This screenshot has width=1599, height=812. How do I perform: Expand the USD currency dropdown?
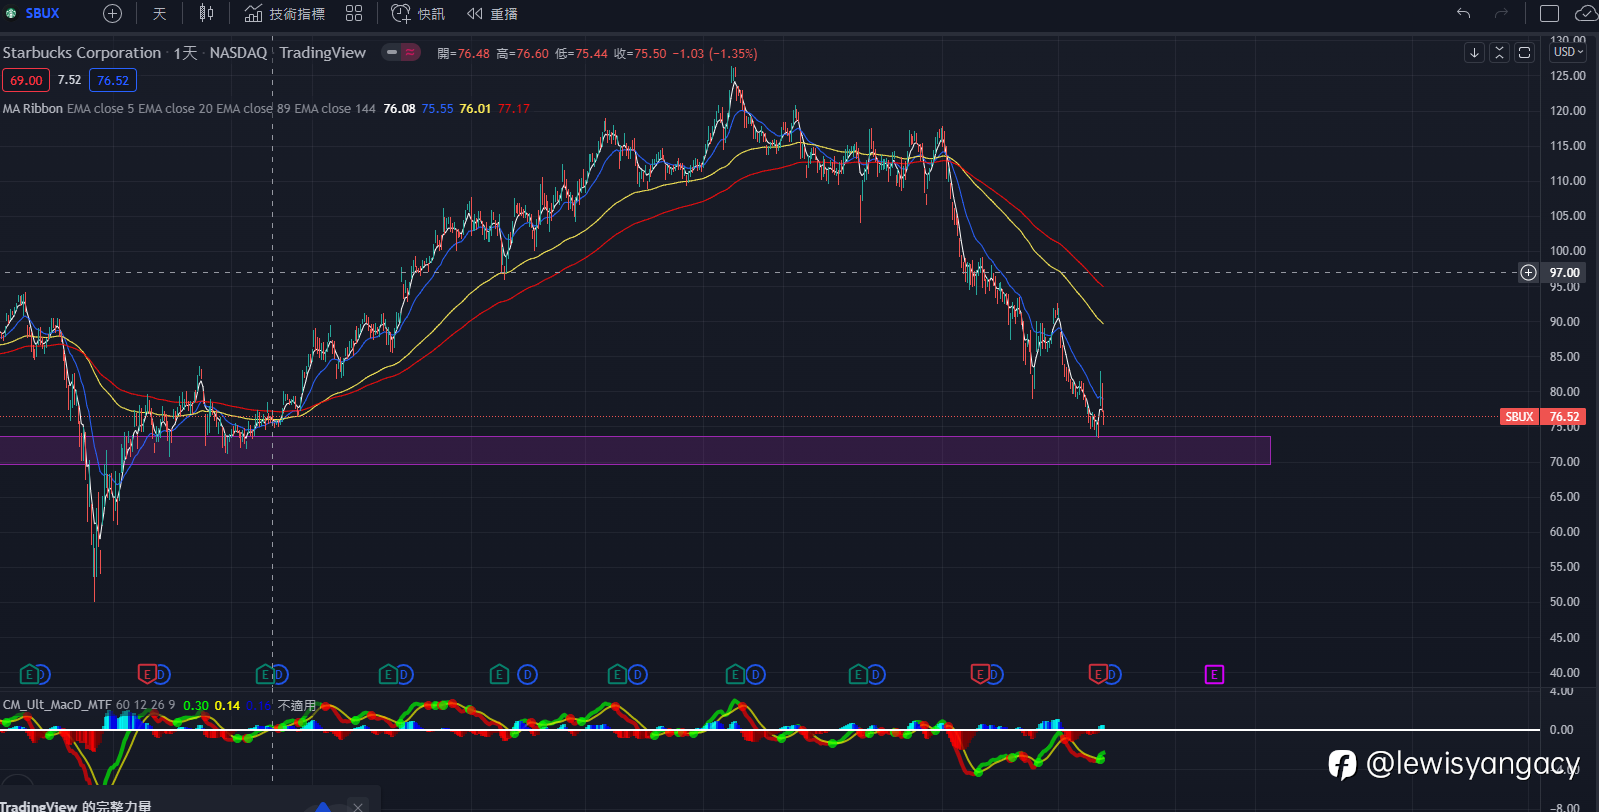[x=1568, y=52]
